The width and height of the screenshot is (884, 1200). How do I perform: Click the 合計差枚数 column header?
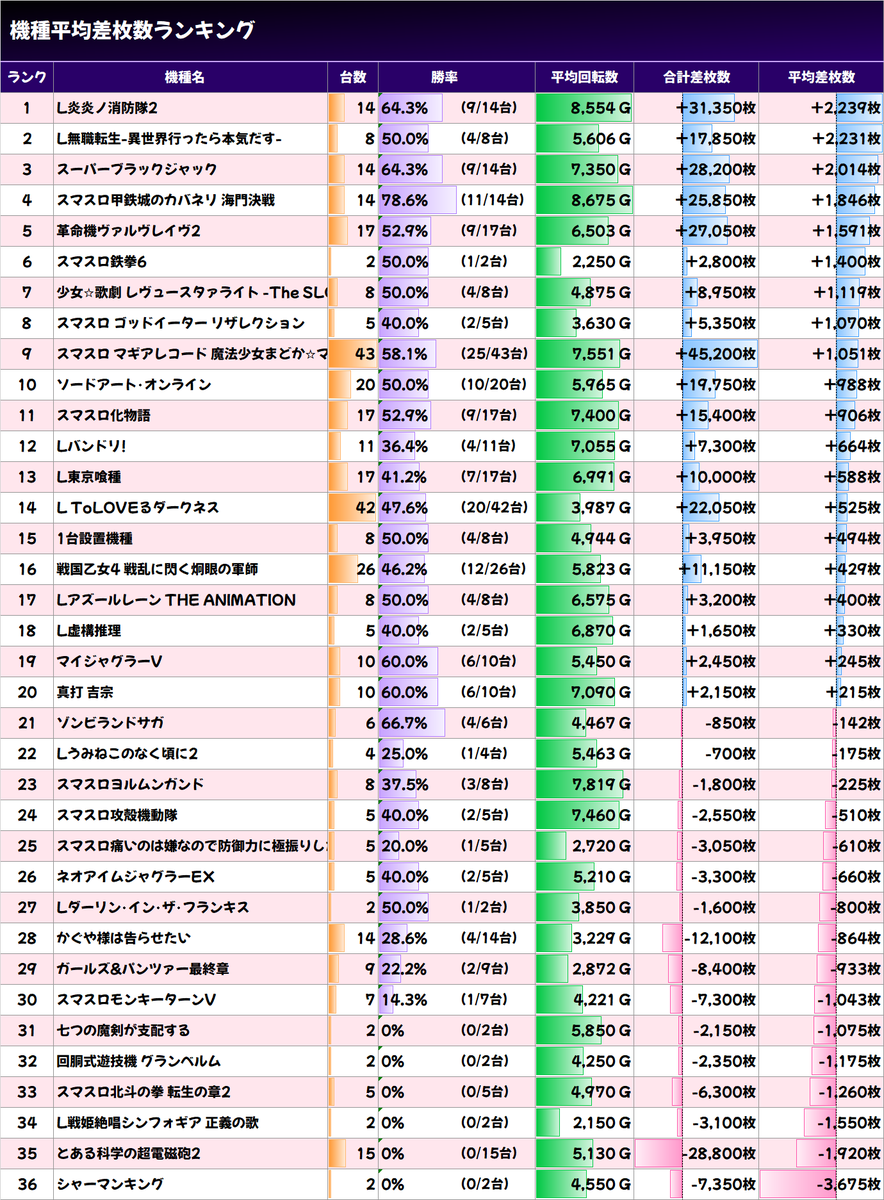tap(697, 77)
